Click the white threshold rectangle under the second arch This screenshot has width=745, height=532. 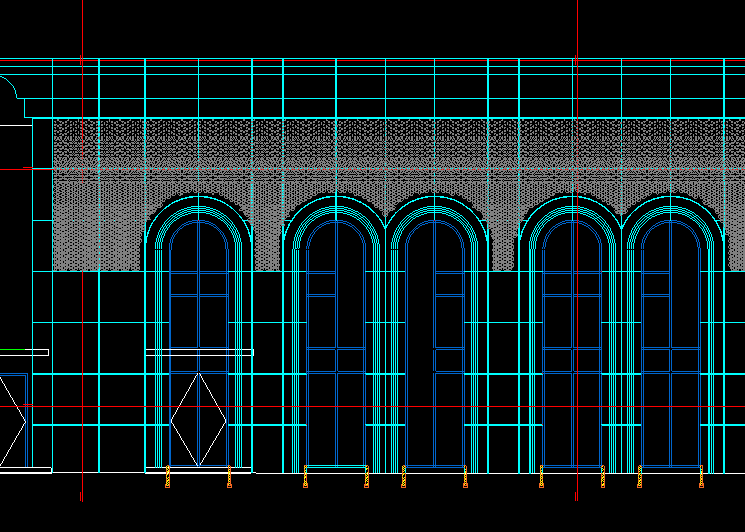336,469
